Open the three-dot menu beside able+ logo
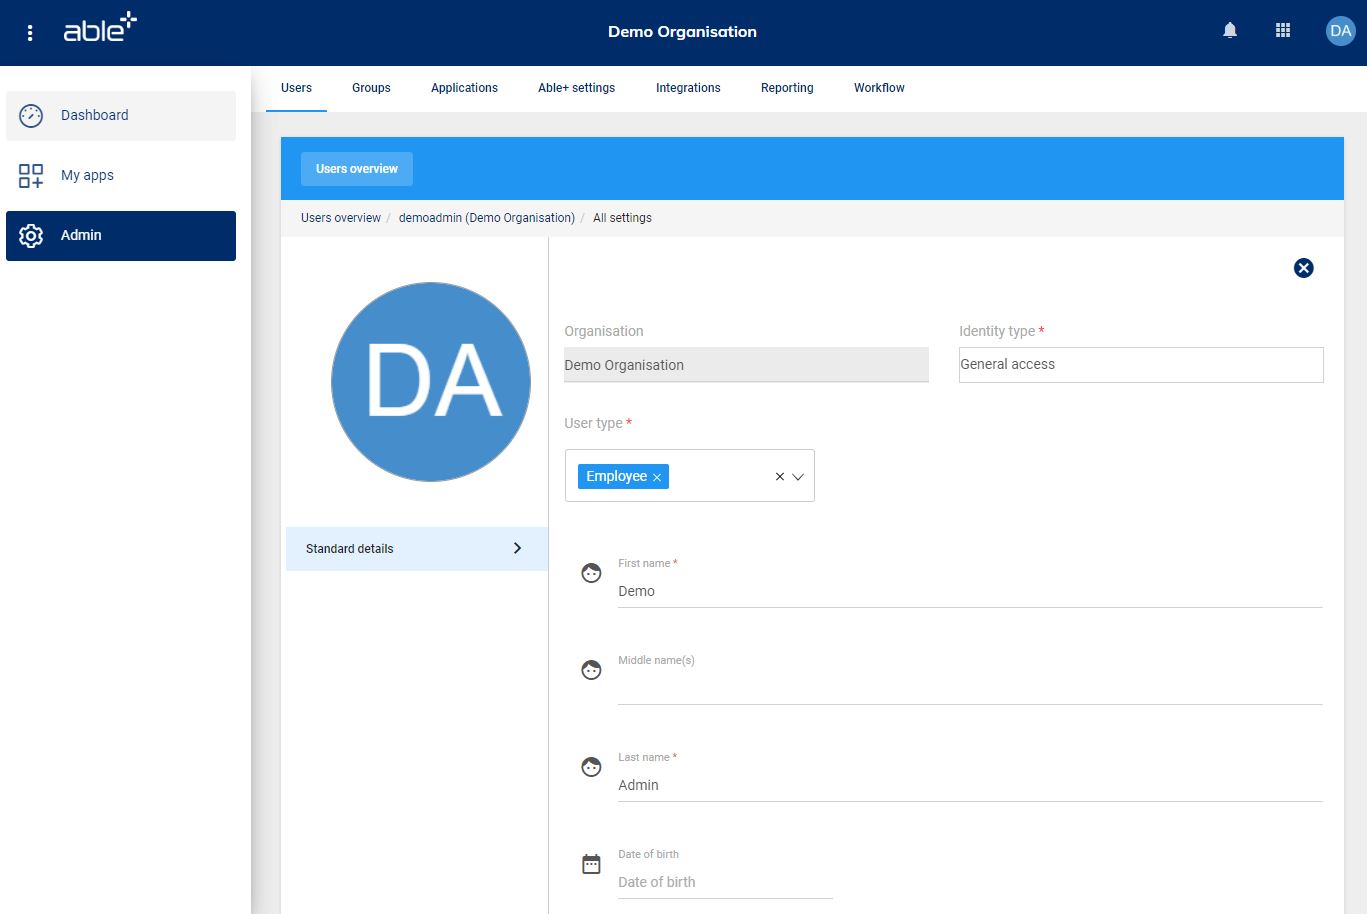The image size is (1367, 914). (x=30, y=33)
